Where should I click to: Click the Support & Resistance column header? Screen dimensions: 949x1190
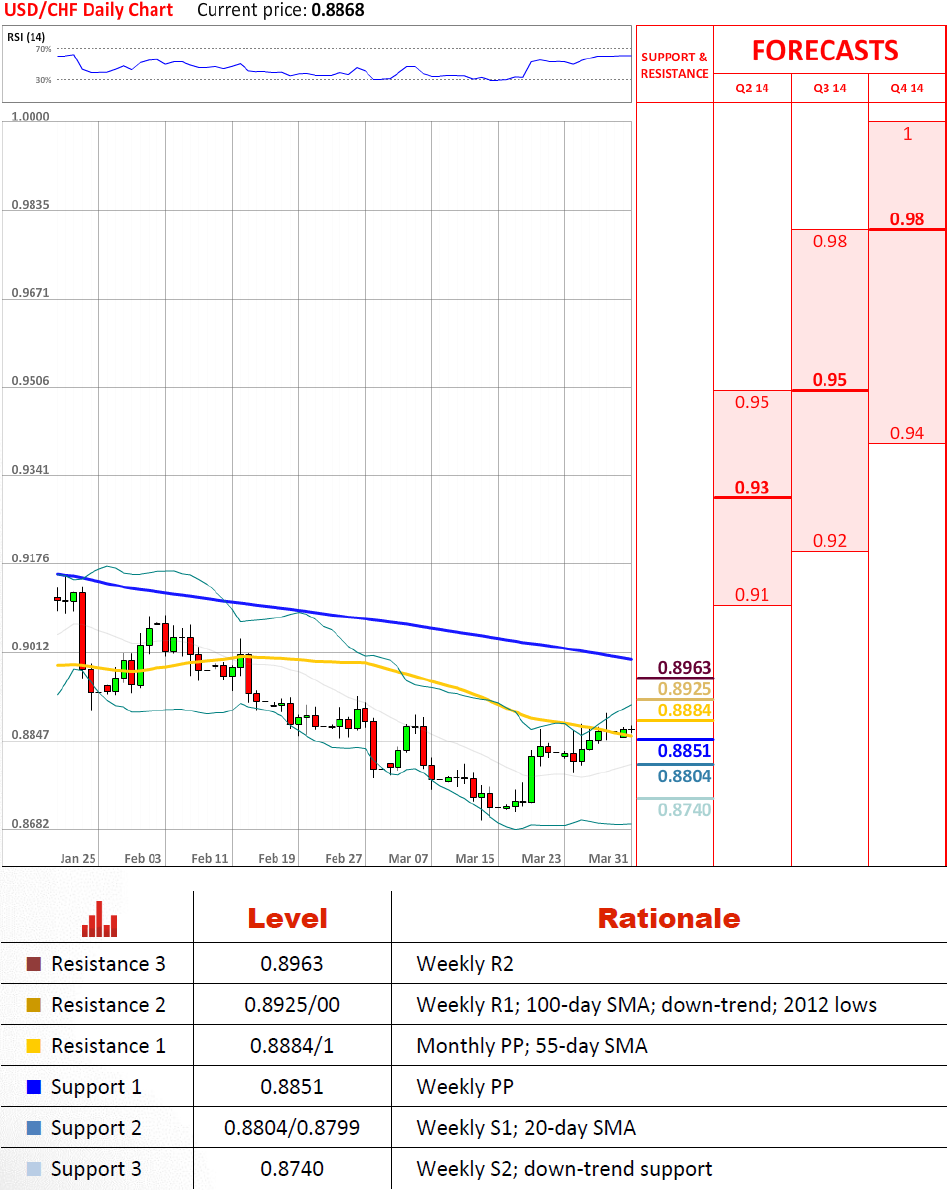pyautogui.click(x=674, y=65)
